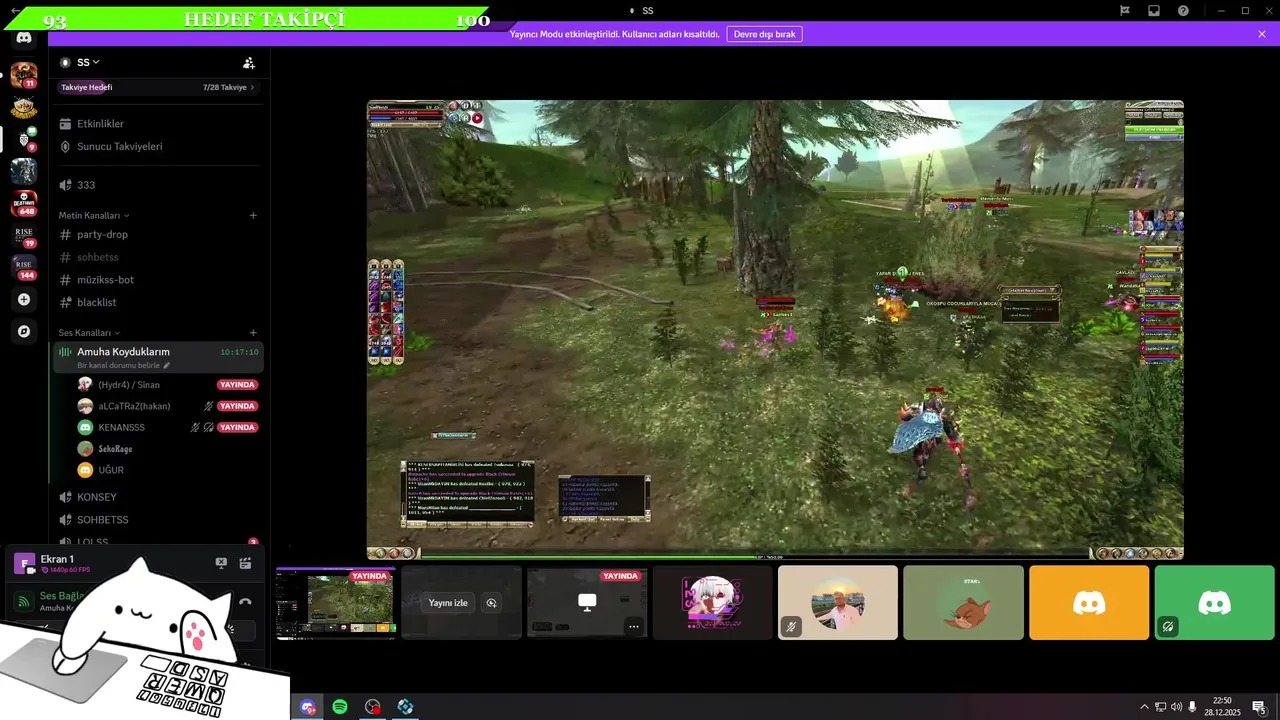Screen dimensions: 1280x720
Task: Open more options on third stream tile
Action: (x=633, y=627)
